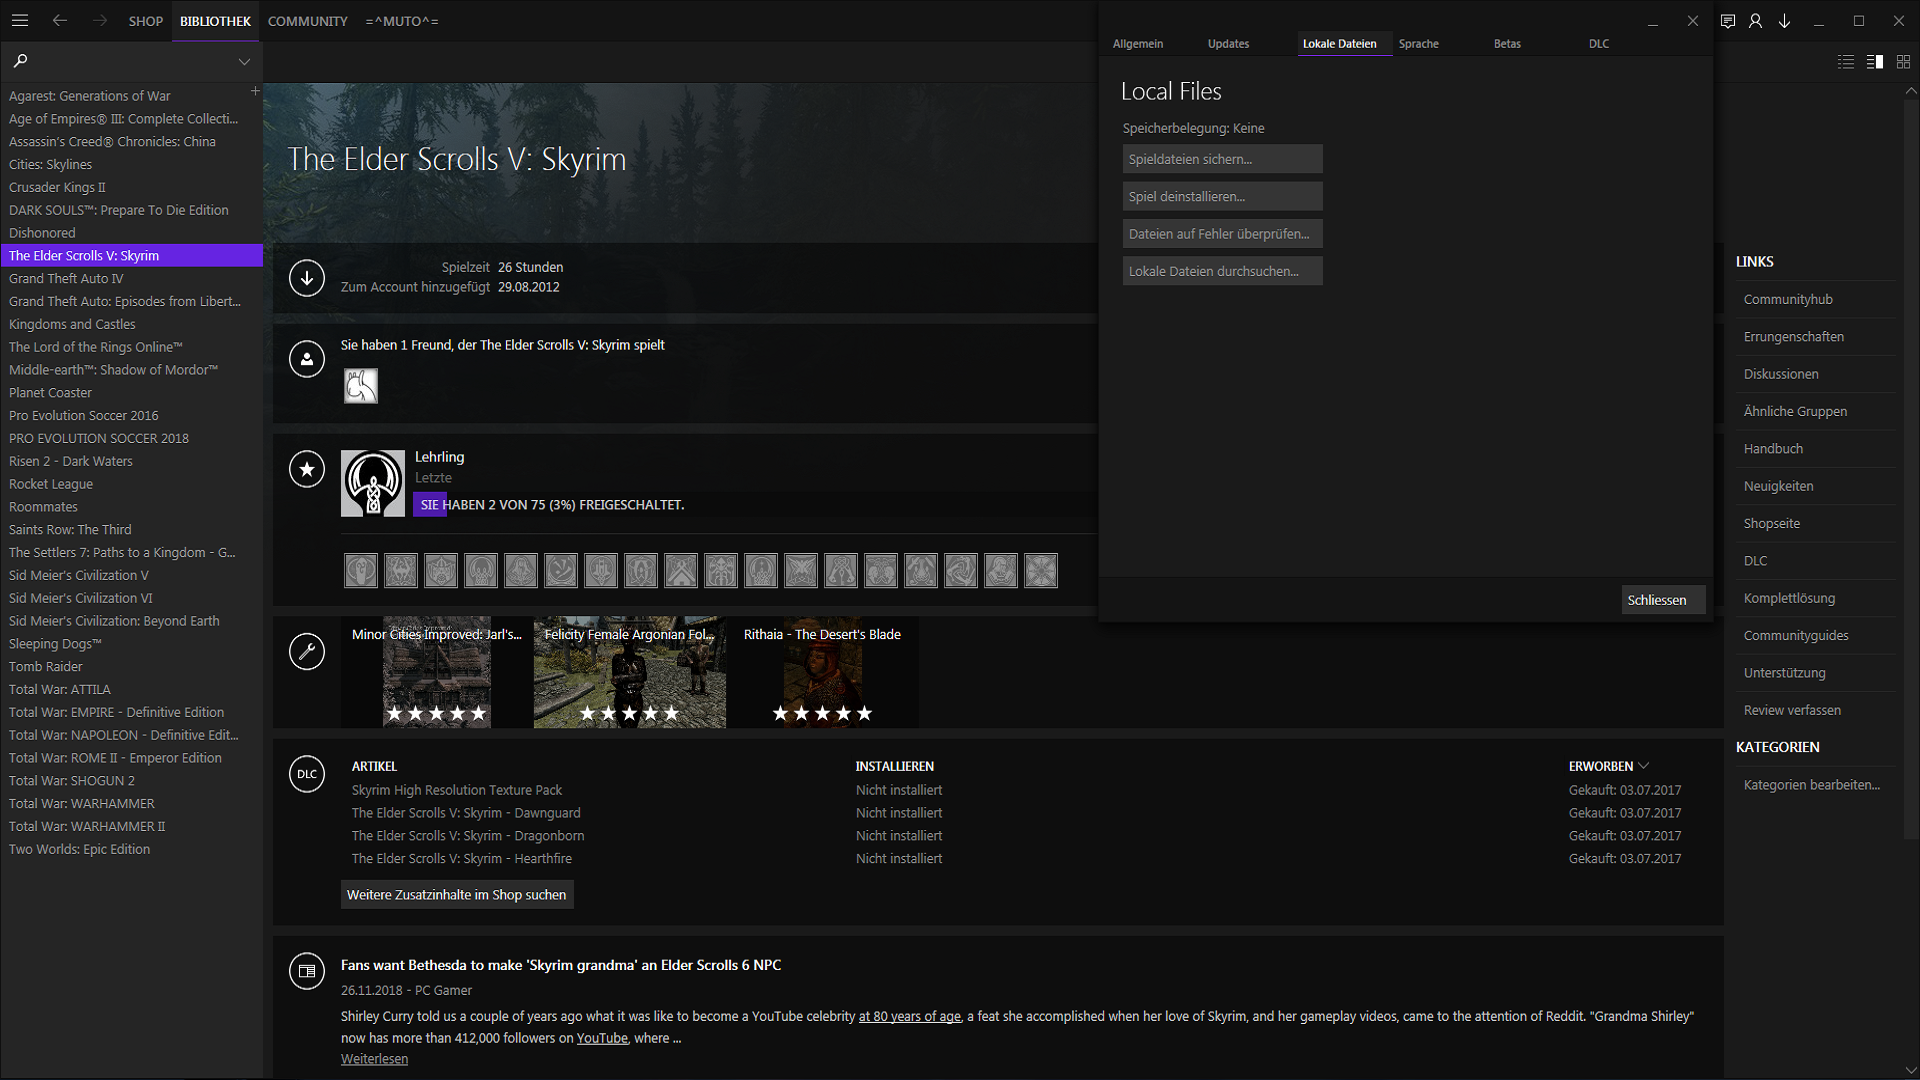Open the friends profile icon
The height and width of the screenshot is (1080, 1920).
click(x=1755, y=20)
